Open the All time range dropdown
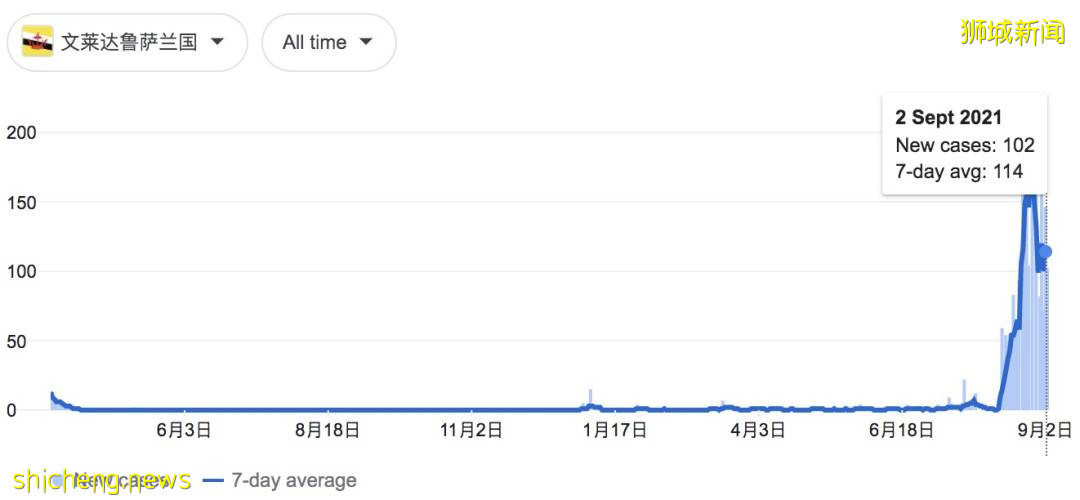This screenshot has height=500, width=1080. point(328,42)
